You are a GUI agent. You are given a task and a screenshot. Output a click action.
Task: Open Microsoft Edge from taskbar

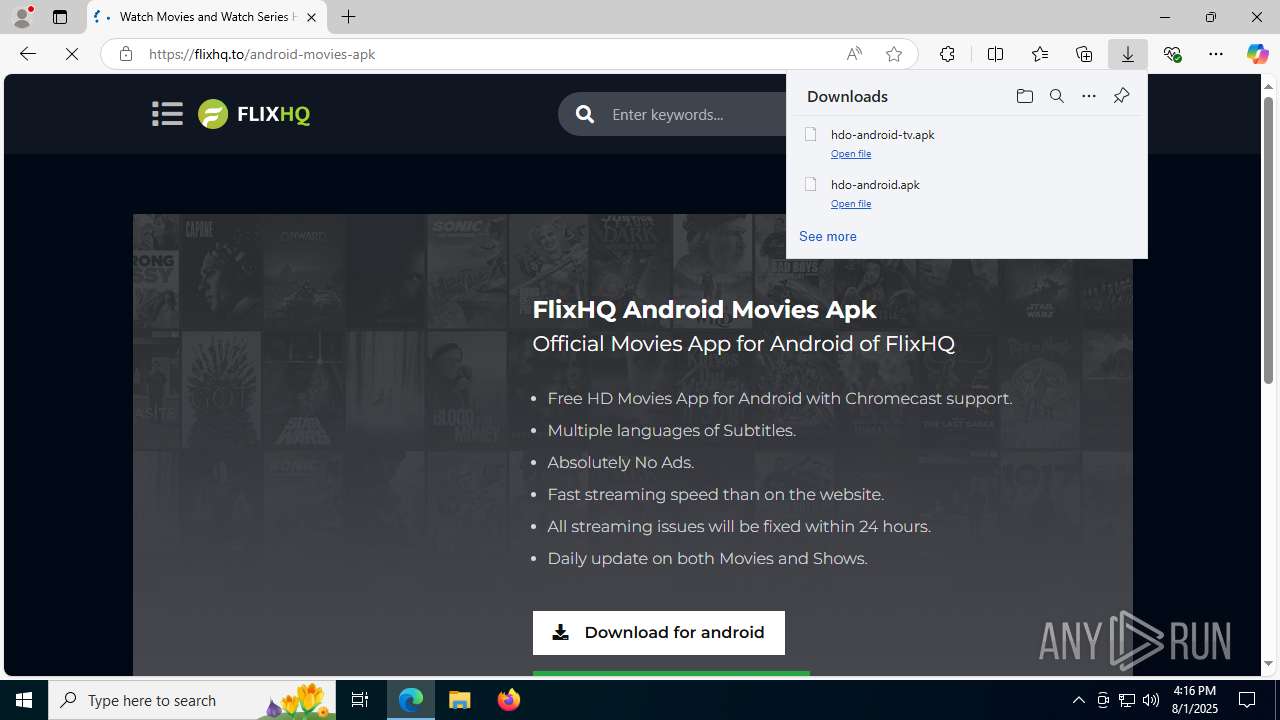pyautogui.click(x=411, y=700)
